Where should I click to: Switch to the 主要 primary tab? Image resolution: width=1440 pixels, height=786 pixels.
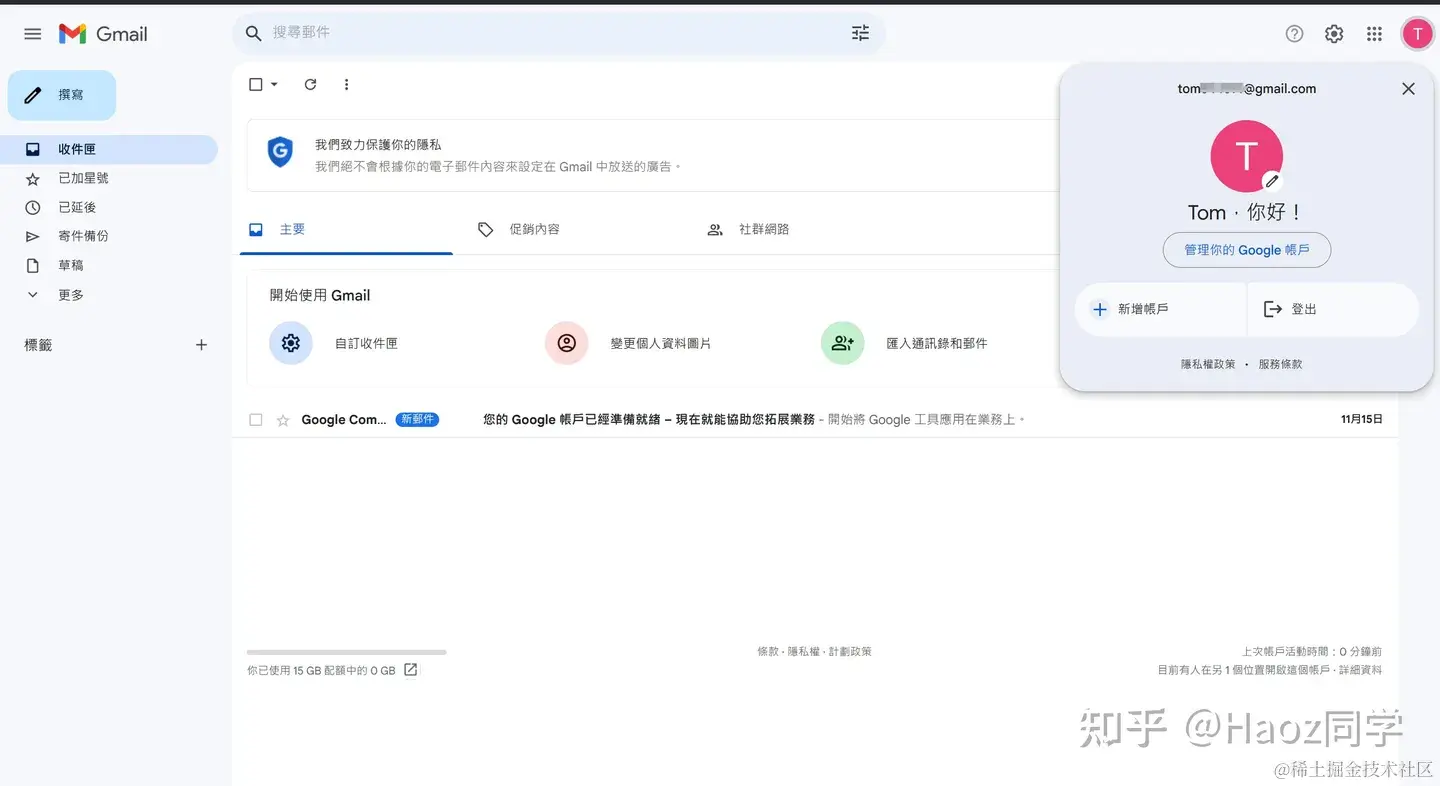point(346,230)
